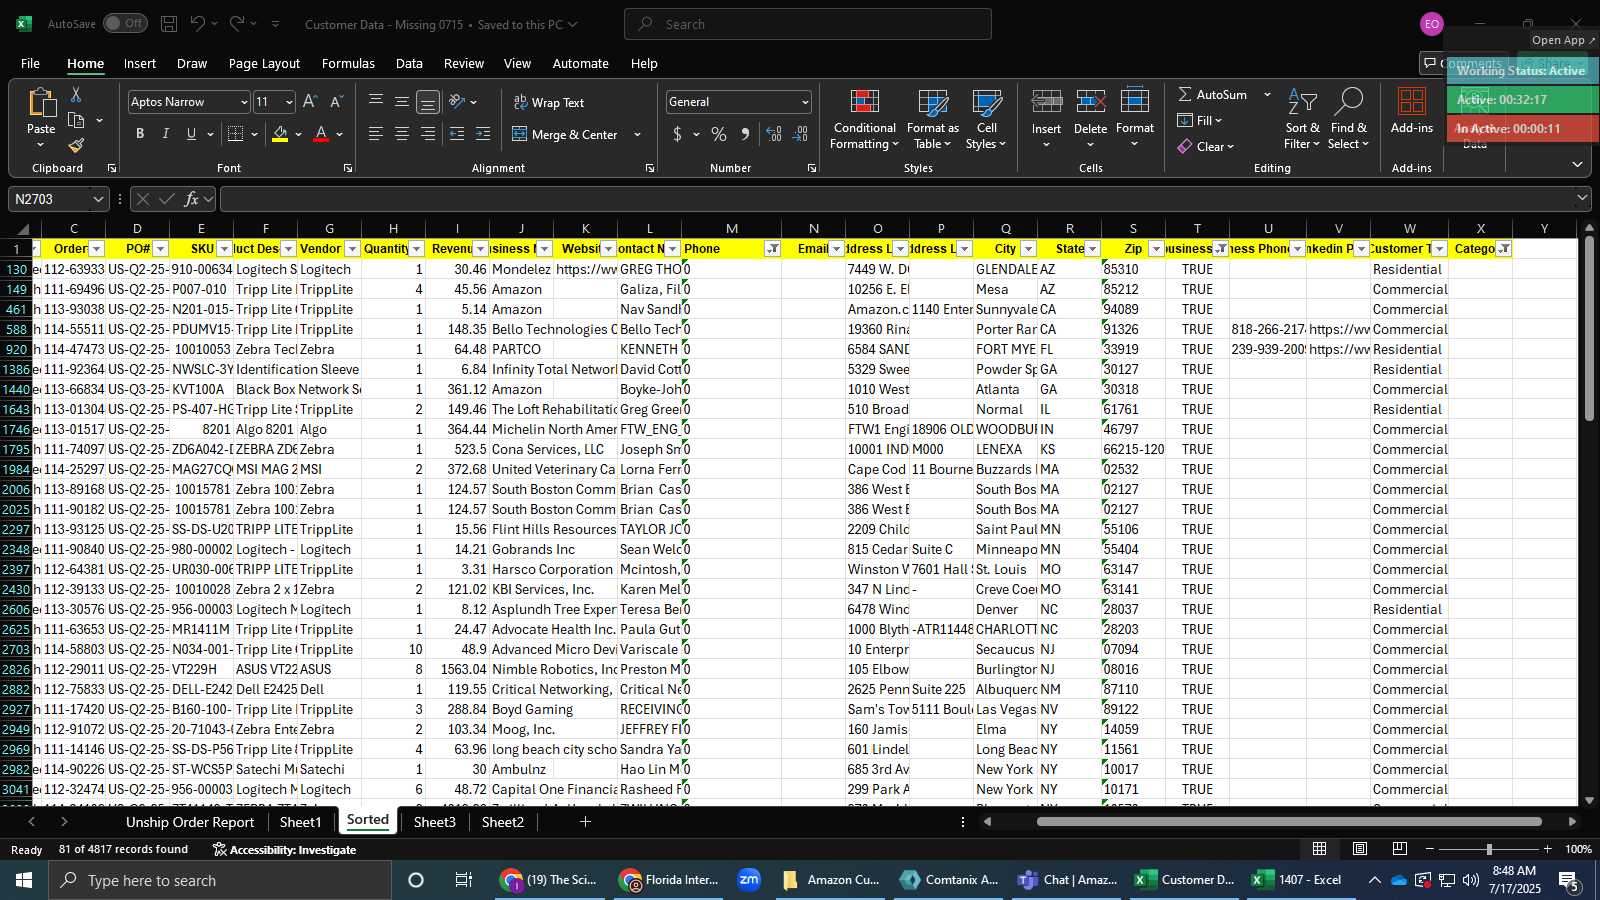
Task: Switch to Page Break Preview icon
Action: 1400,849
